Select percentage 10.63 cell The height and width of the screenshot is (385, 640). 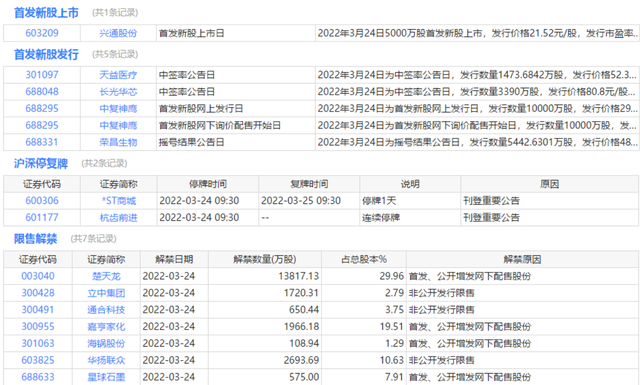click(364, 360)
